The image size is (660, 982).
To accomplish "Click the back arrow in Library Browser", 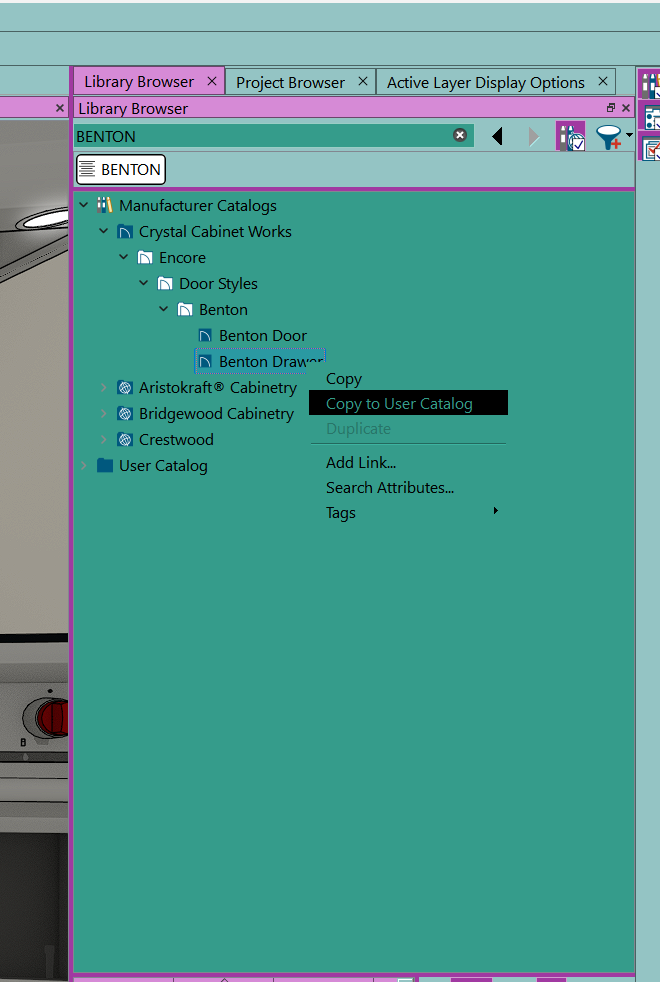I will tap(497, 136).
